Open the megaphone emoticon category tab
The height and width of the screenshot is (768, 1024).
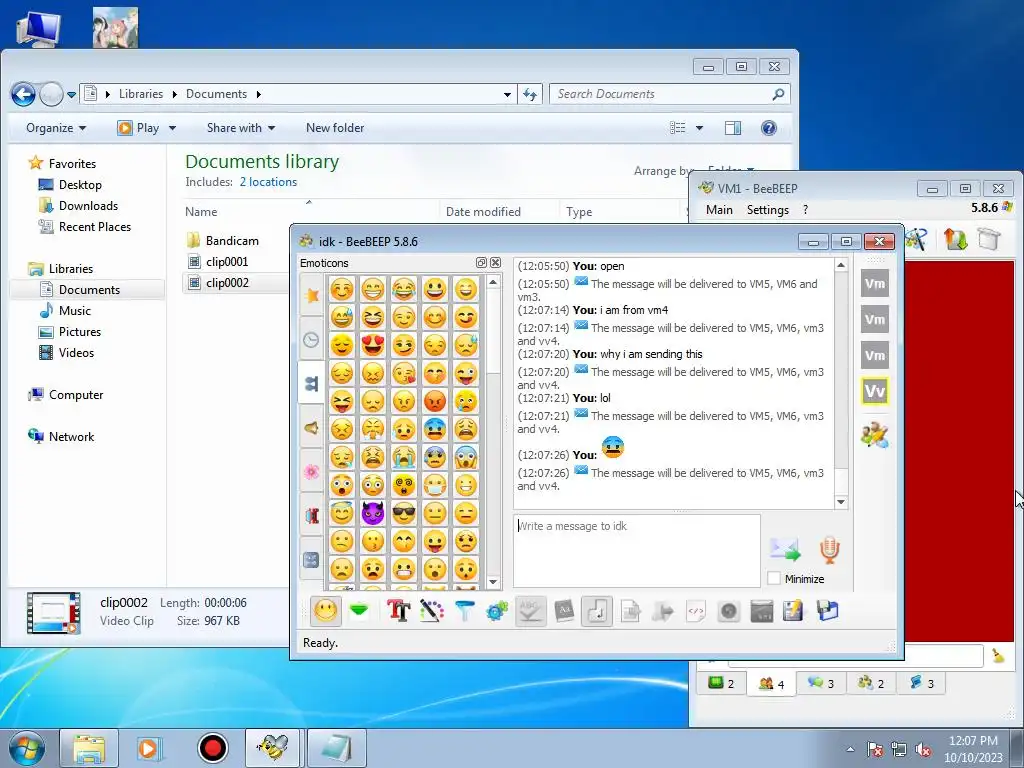(312, 428)
